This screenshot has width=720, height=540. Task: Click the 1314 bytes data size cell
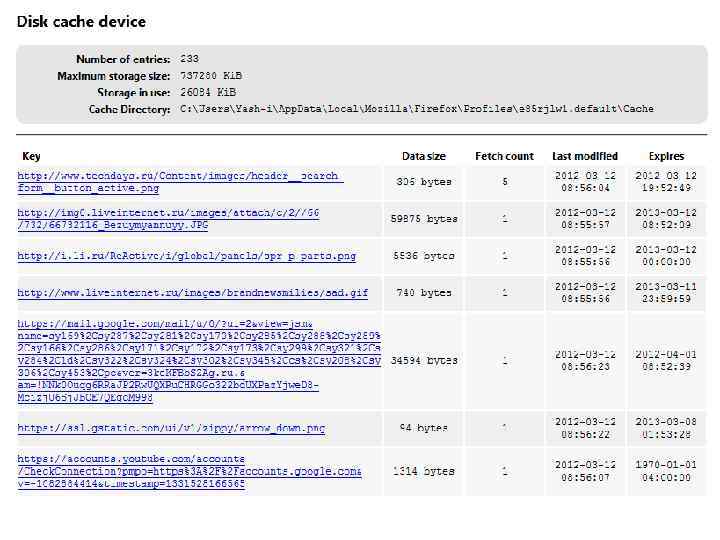coord(423,470)
